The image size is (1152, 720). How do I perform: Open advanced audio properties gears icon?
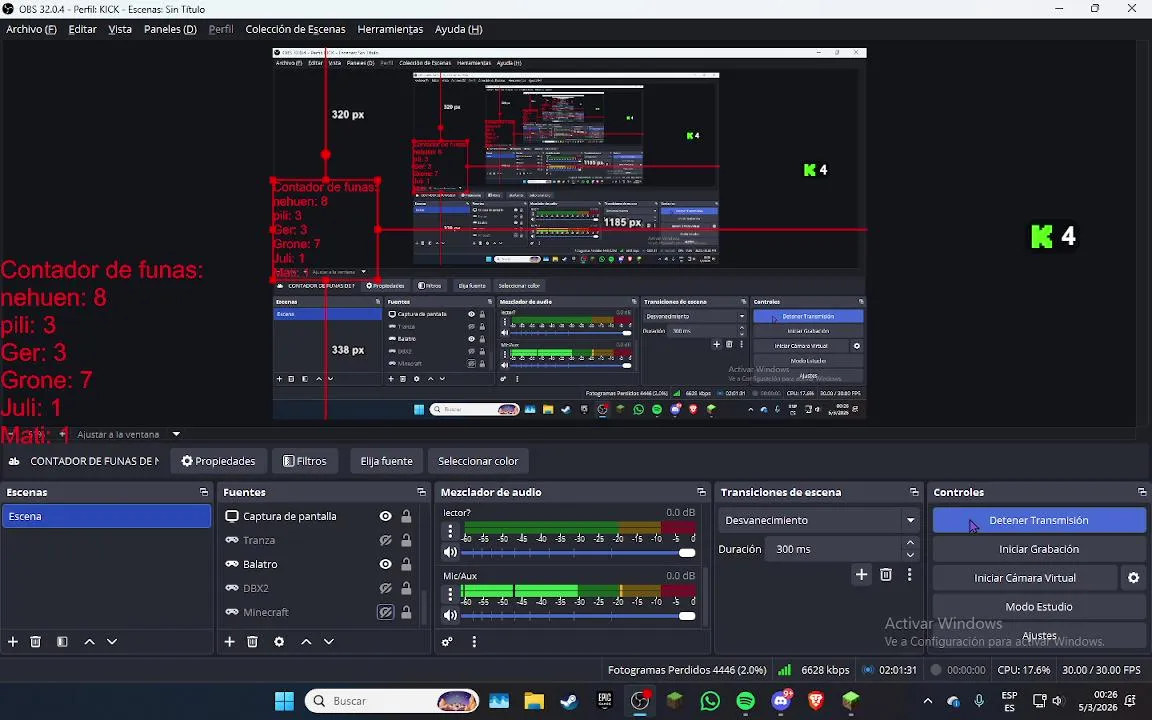pos(447,641)
